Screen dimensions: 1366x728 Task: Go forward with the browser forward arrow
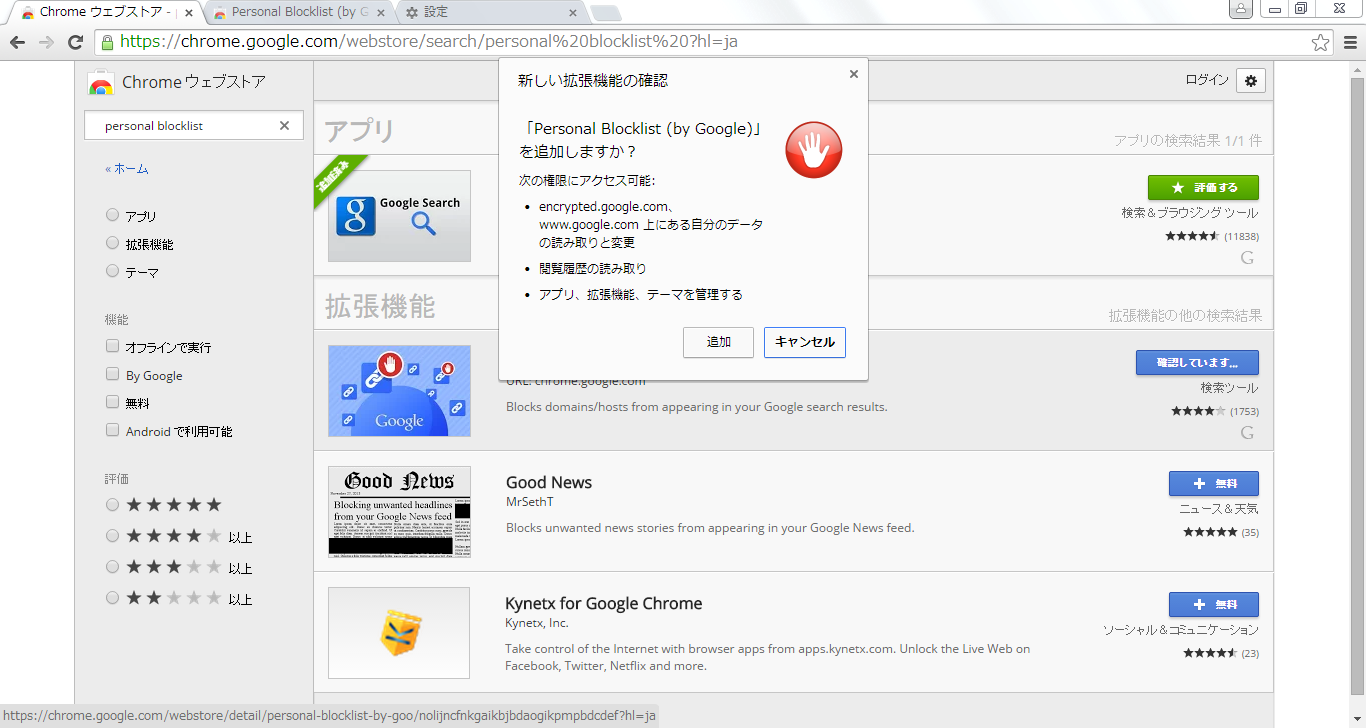tap(46, 42)
